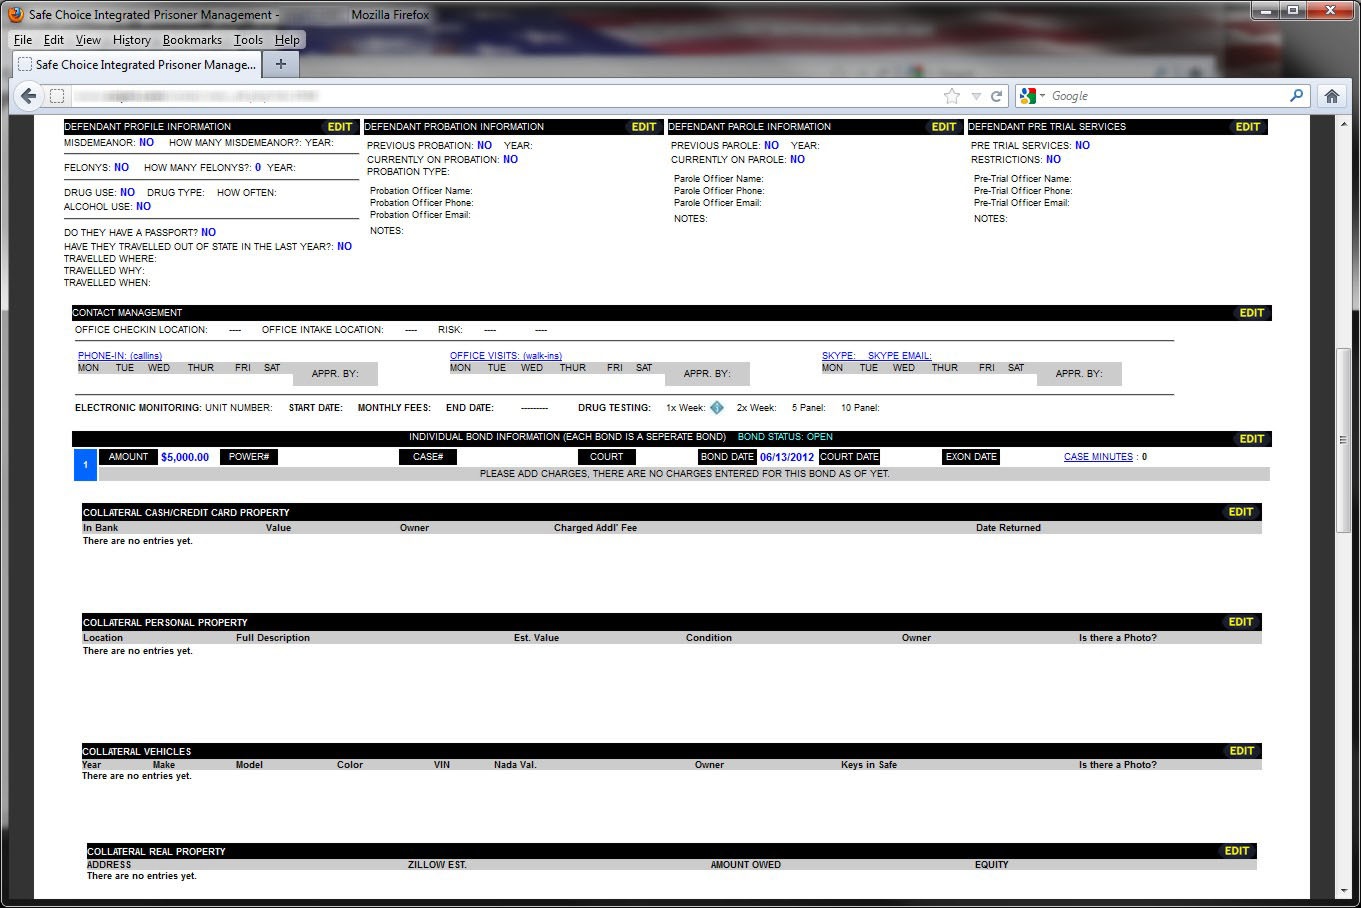Open the PHONE-IN (callins) link
The height and width of the screenshot is (908, 1361).
(x=120, y=356)
